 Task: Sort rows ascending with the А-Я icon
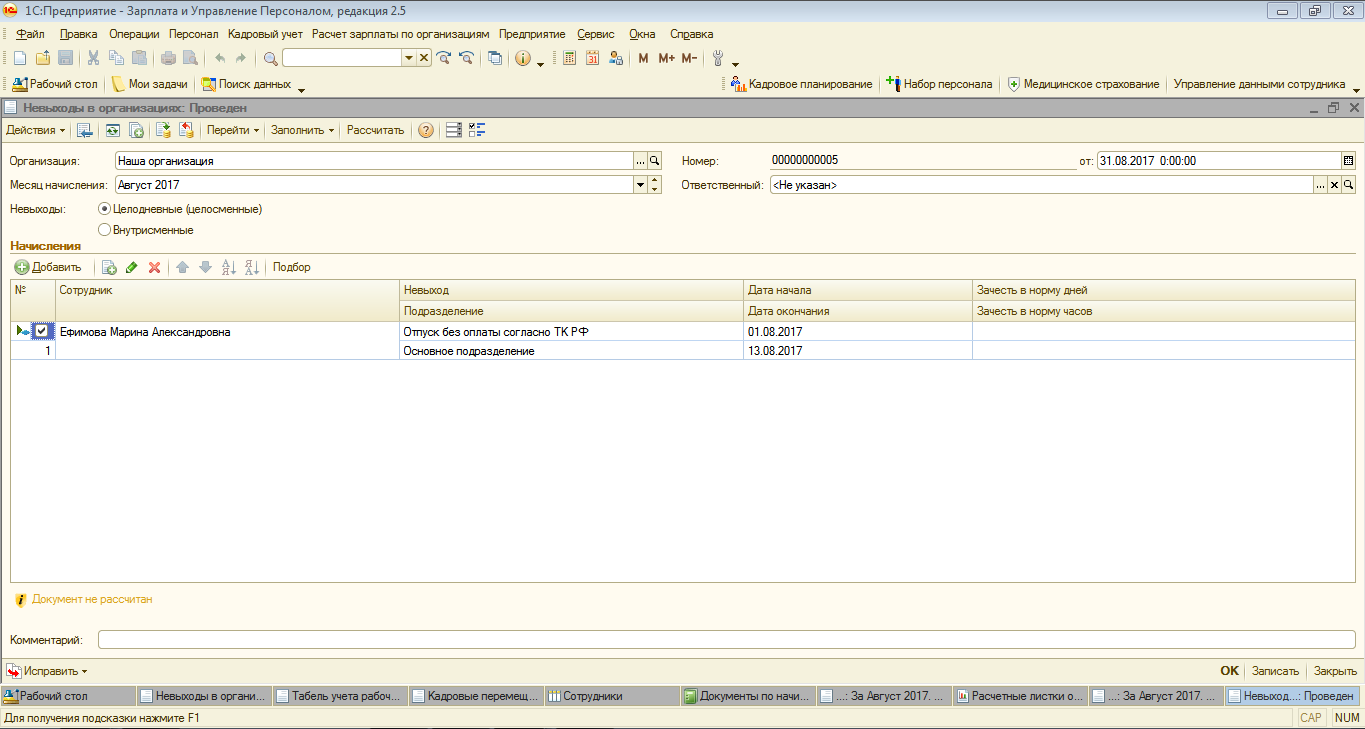228,267
